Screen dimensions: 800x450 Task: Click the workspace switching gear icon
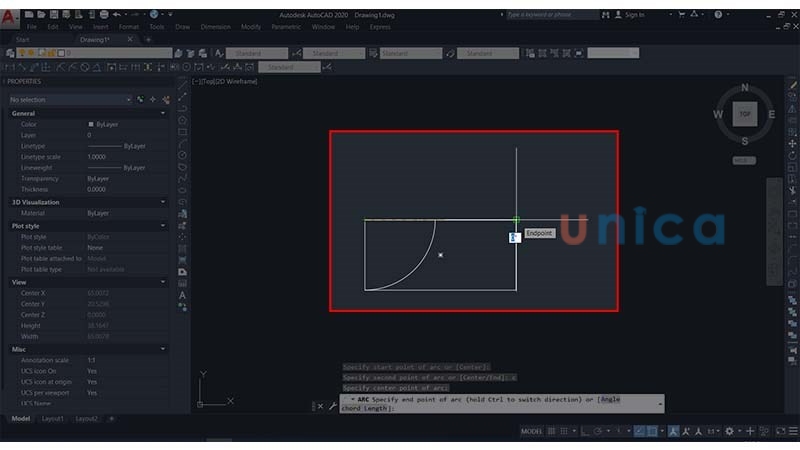(x=729, y=431)
